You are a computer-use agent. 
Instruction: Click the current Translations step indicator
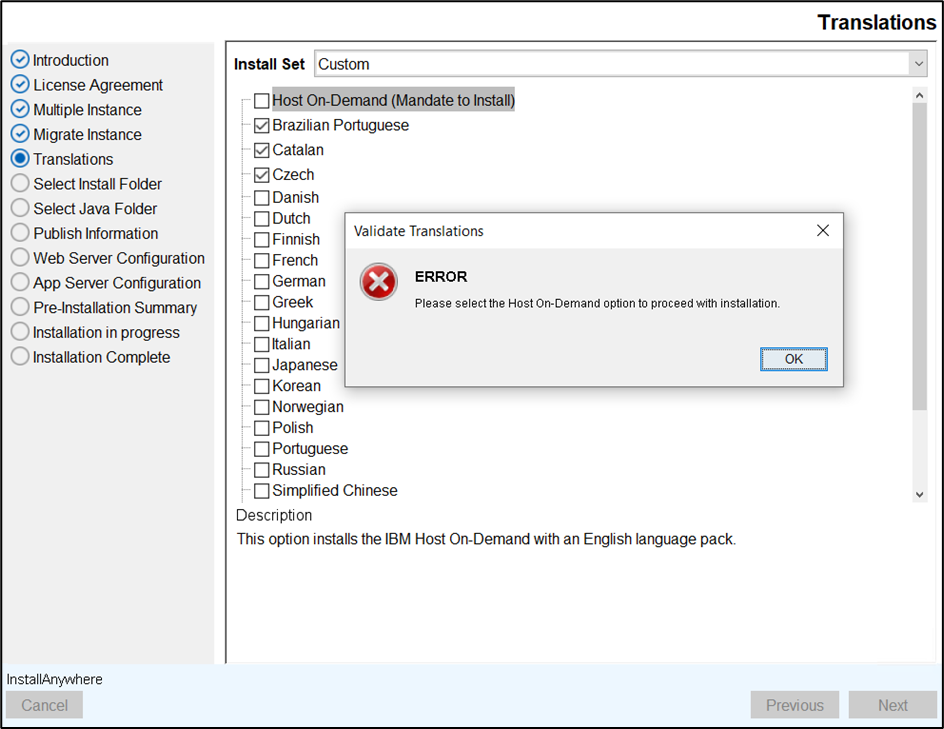(x=20, y=159)
